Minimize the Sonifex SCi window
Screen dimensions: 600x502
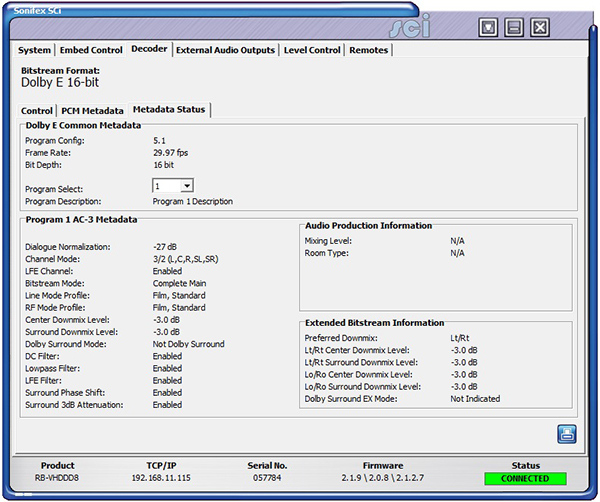(x=514, y=28)
